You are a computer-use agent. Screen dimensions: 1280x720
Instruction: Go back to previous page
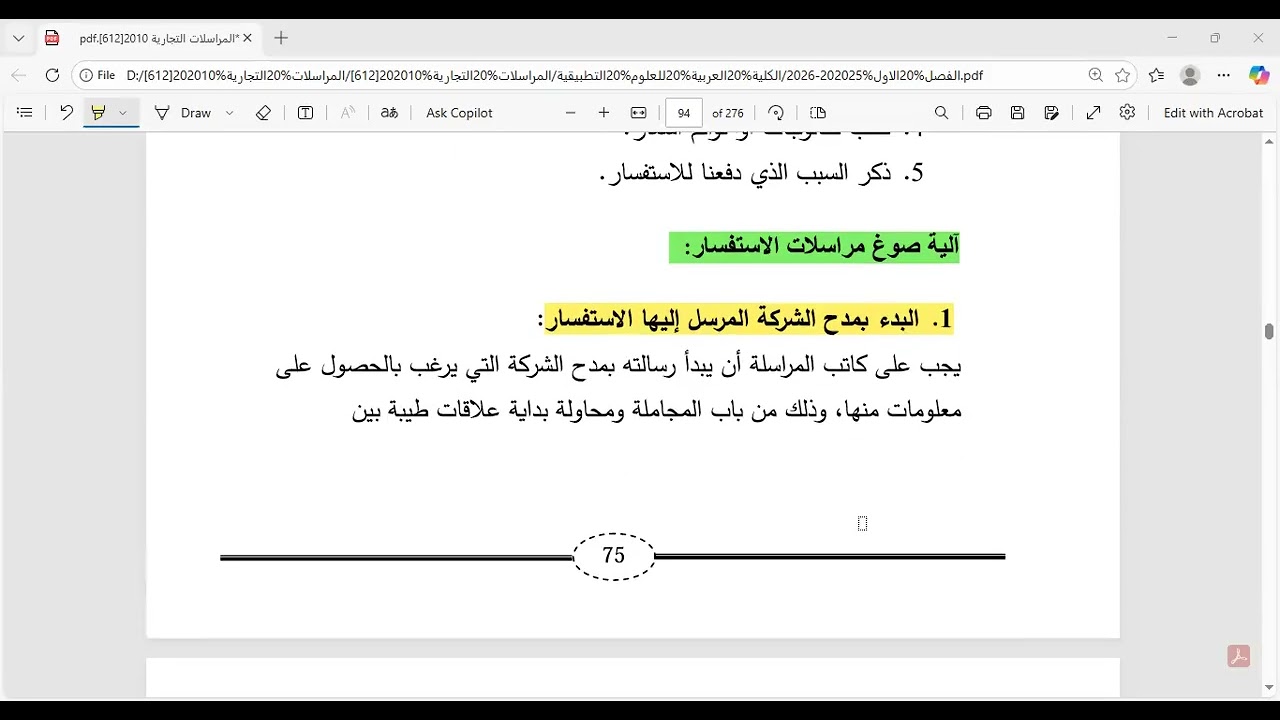[x=19, y=75]
